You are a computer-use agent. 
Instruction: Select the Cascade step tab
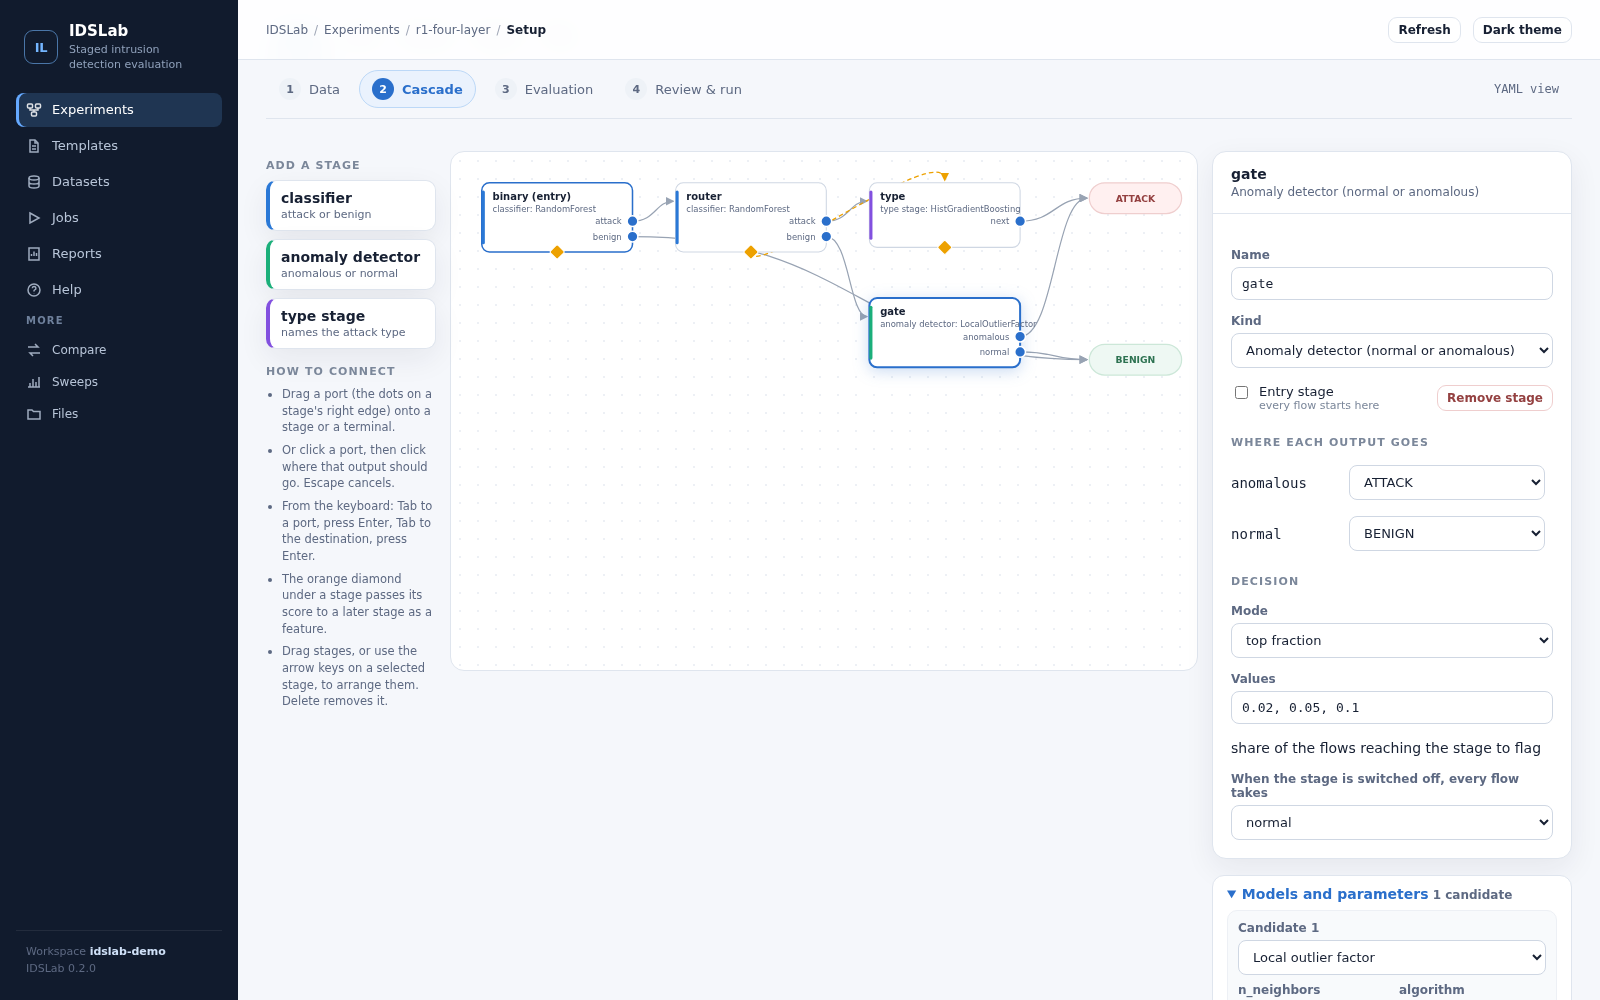tap(417, 90)
